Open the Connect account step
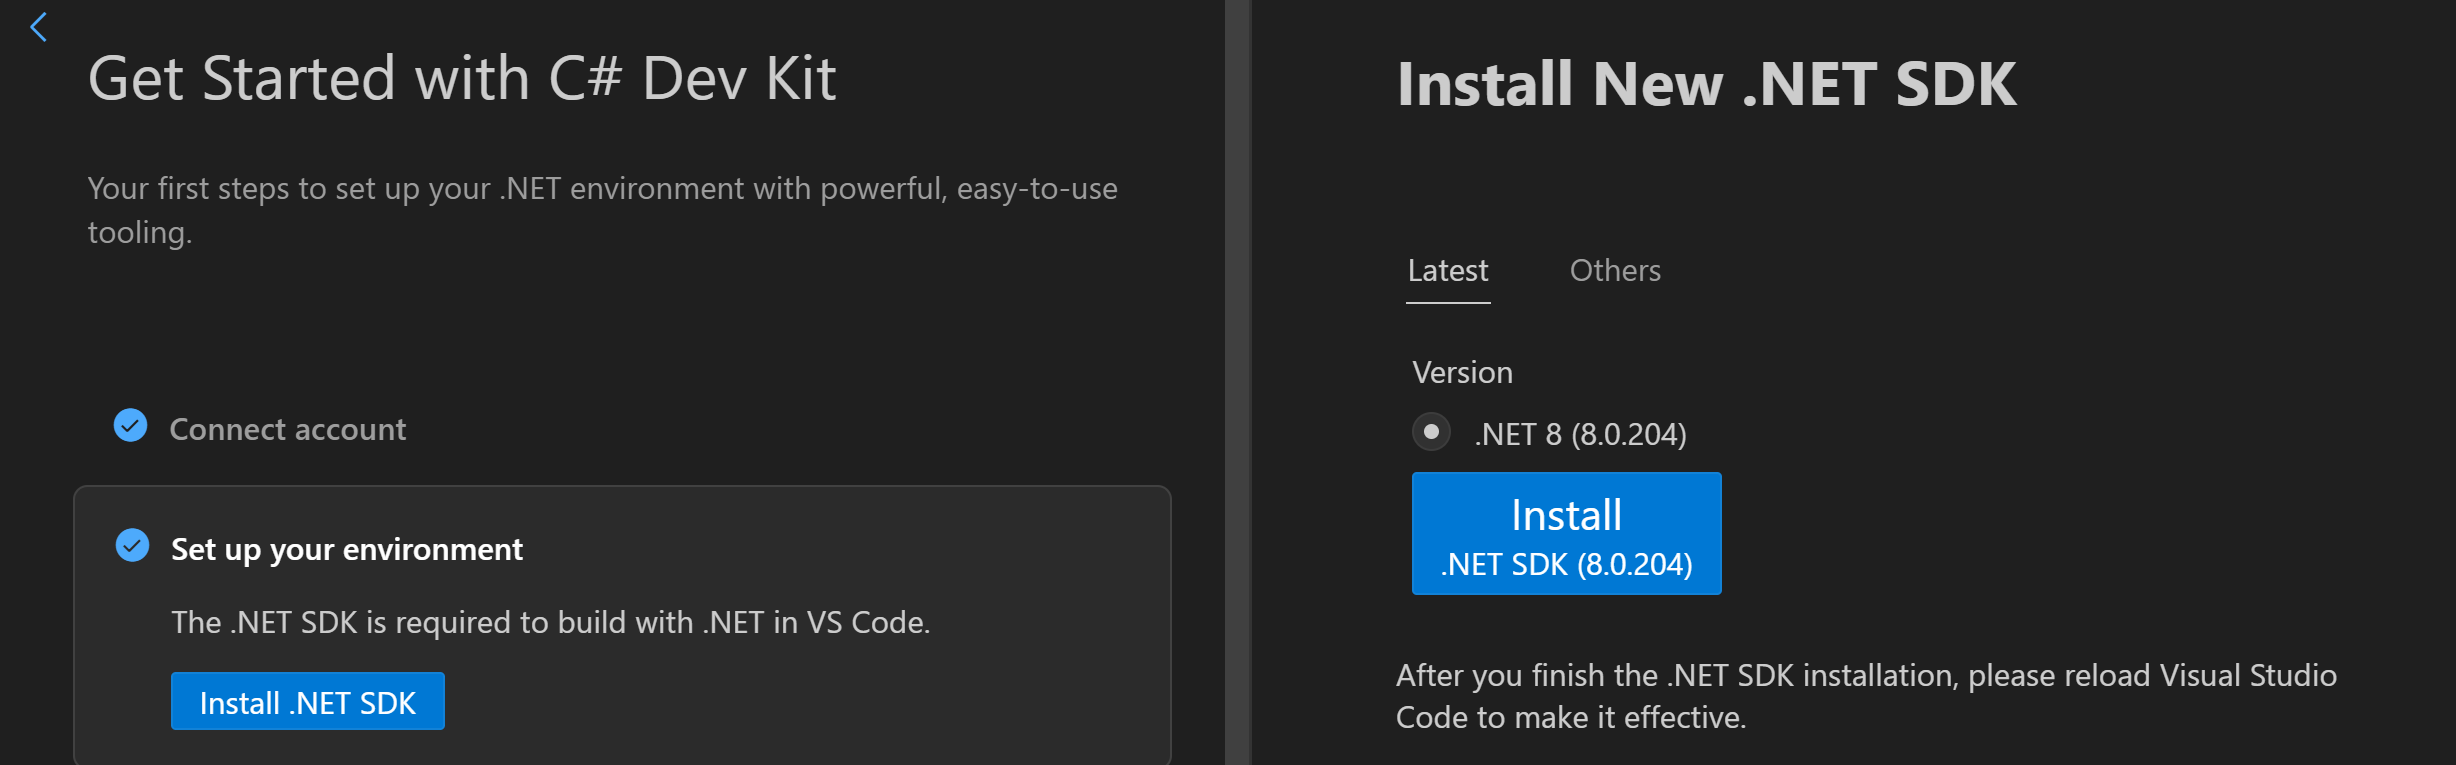The image size is (2456, 765). click(287, 429)
